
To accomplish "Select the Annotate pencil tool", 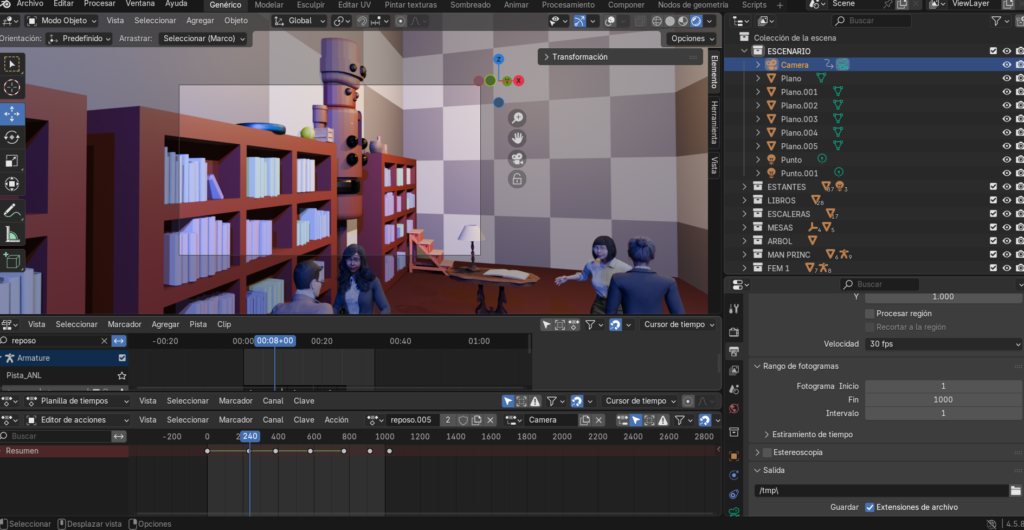I will click(12, 211).
